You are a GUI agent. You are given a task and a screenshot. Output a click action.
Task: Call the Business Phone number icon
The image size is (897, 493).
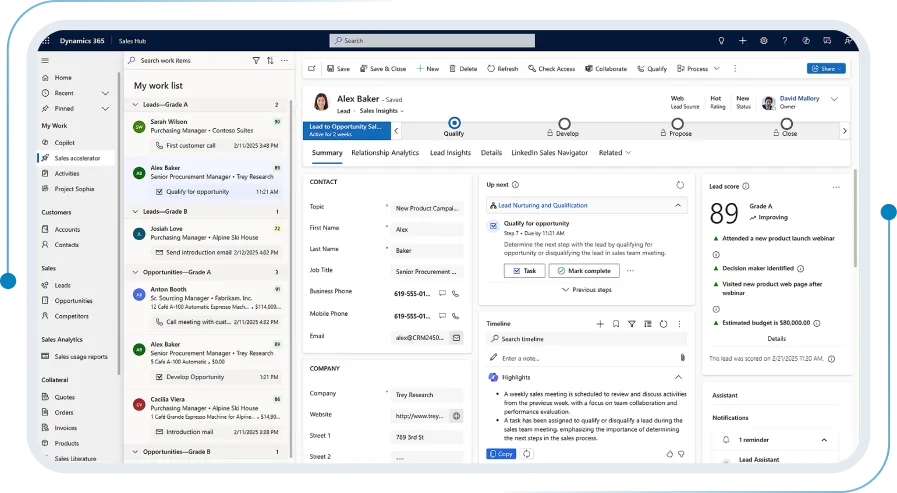pos(455,293)
